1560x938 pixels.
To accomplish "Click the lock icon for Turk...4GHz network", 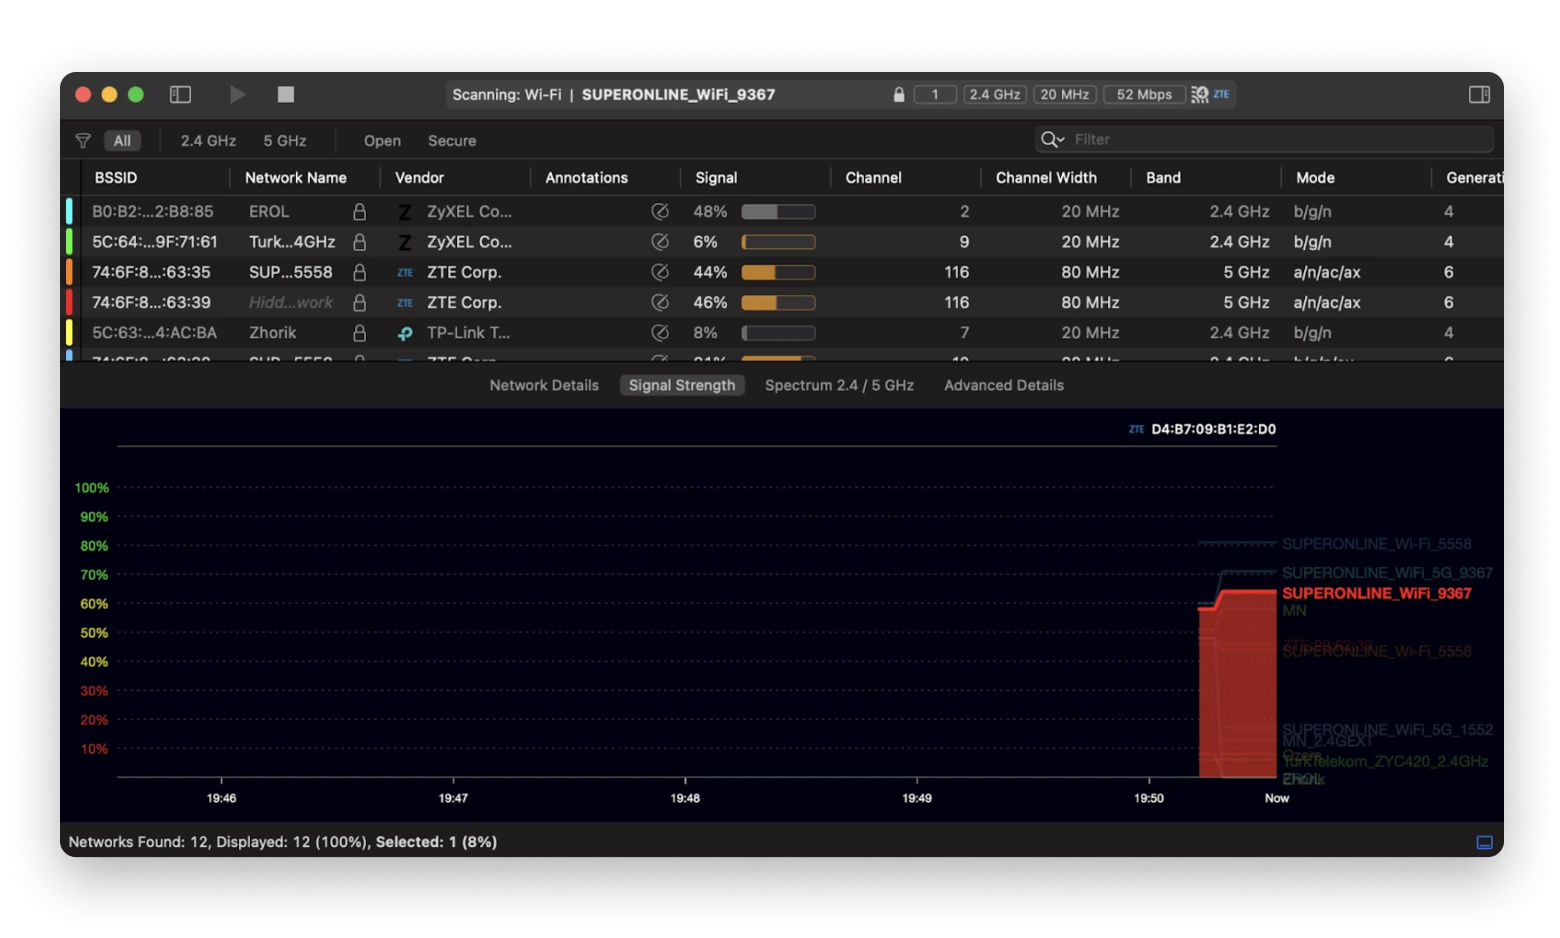I will (359, 241).
